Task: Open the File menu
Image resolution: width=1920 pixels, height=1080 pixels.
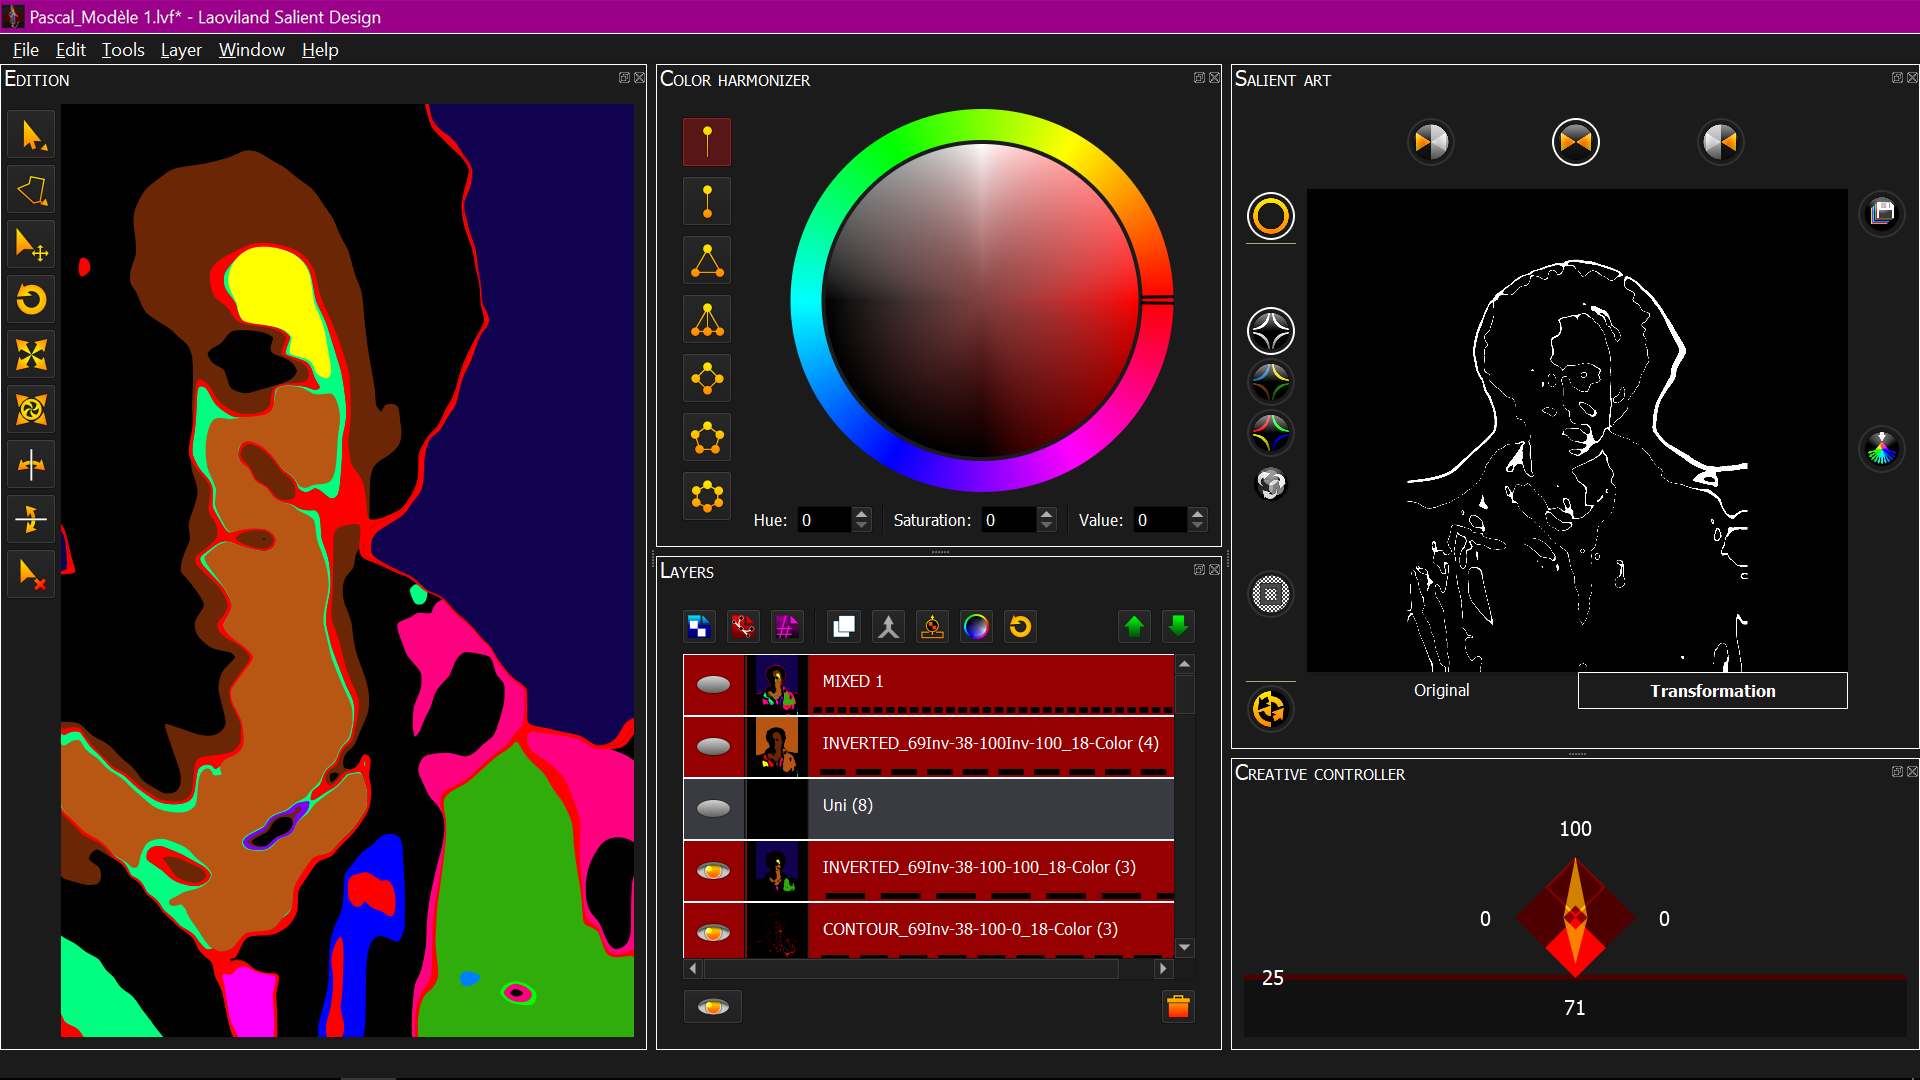Action: click(24, 49)
